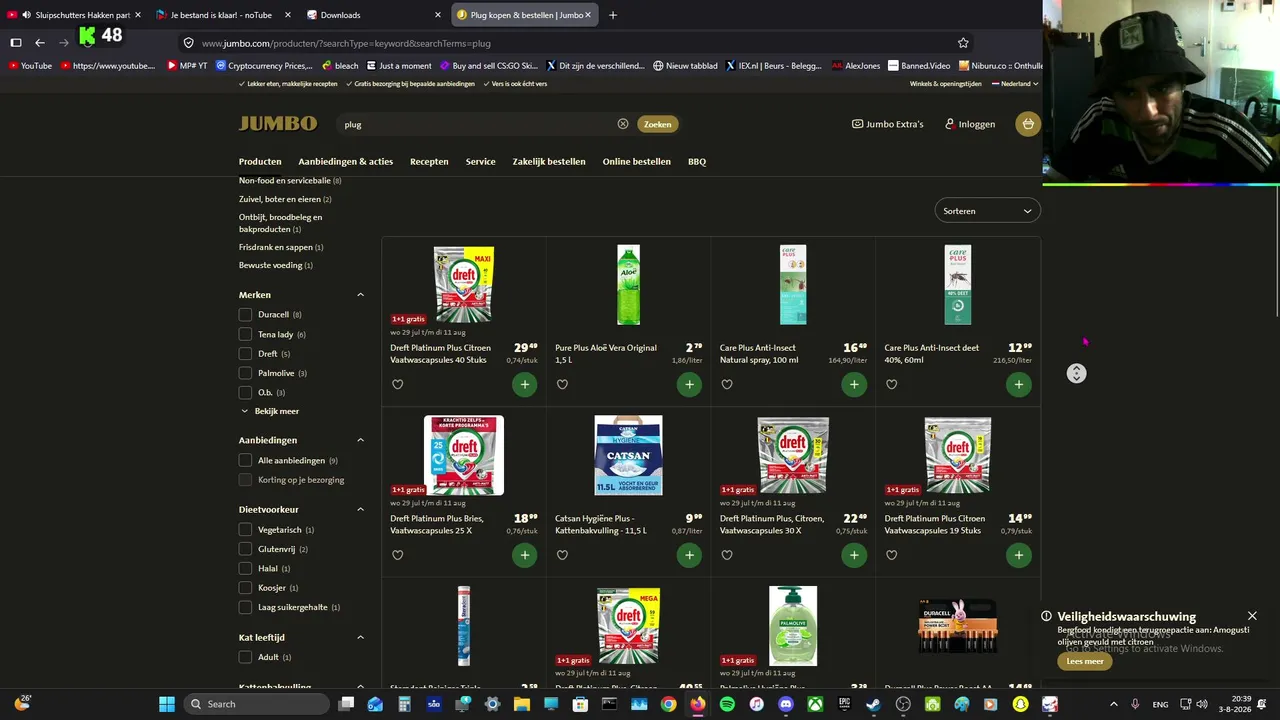
Task: Add Care Plus Anti-Insect Natural spray to cart
Action: (854, 384)
